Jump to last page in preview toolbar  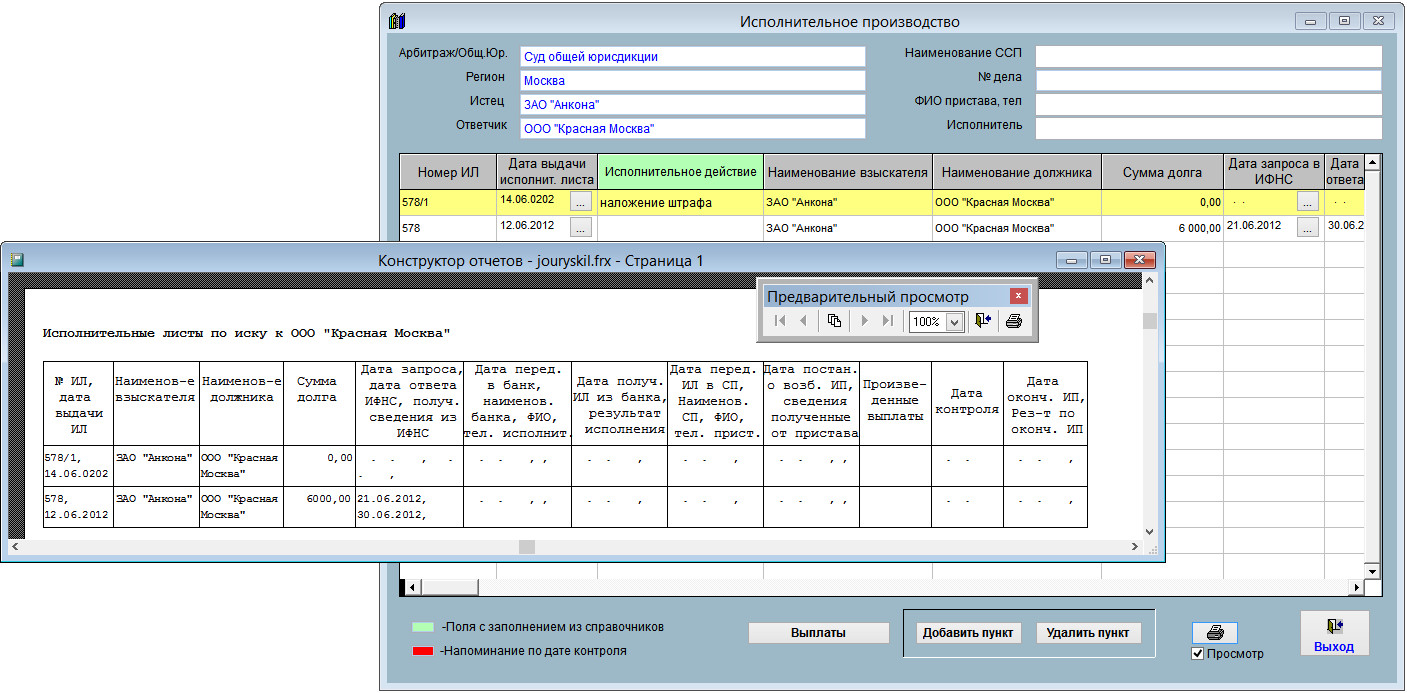(x=887, y=322)
